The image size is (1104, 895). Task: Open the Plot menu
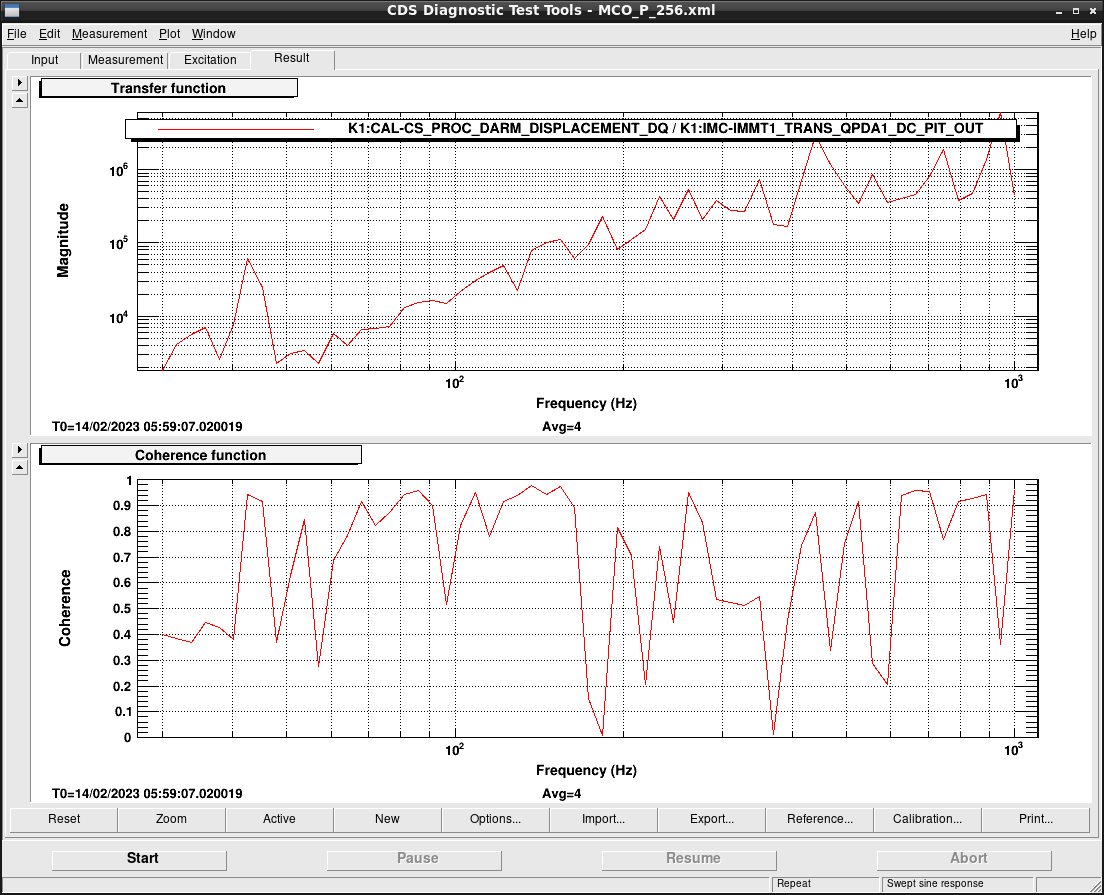169,34
